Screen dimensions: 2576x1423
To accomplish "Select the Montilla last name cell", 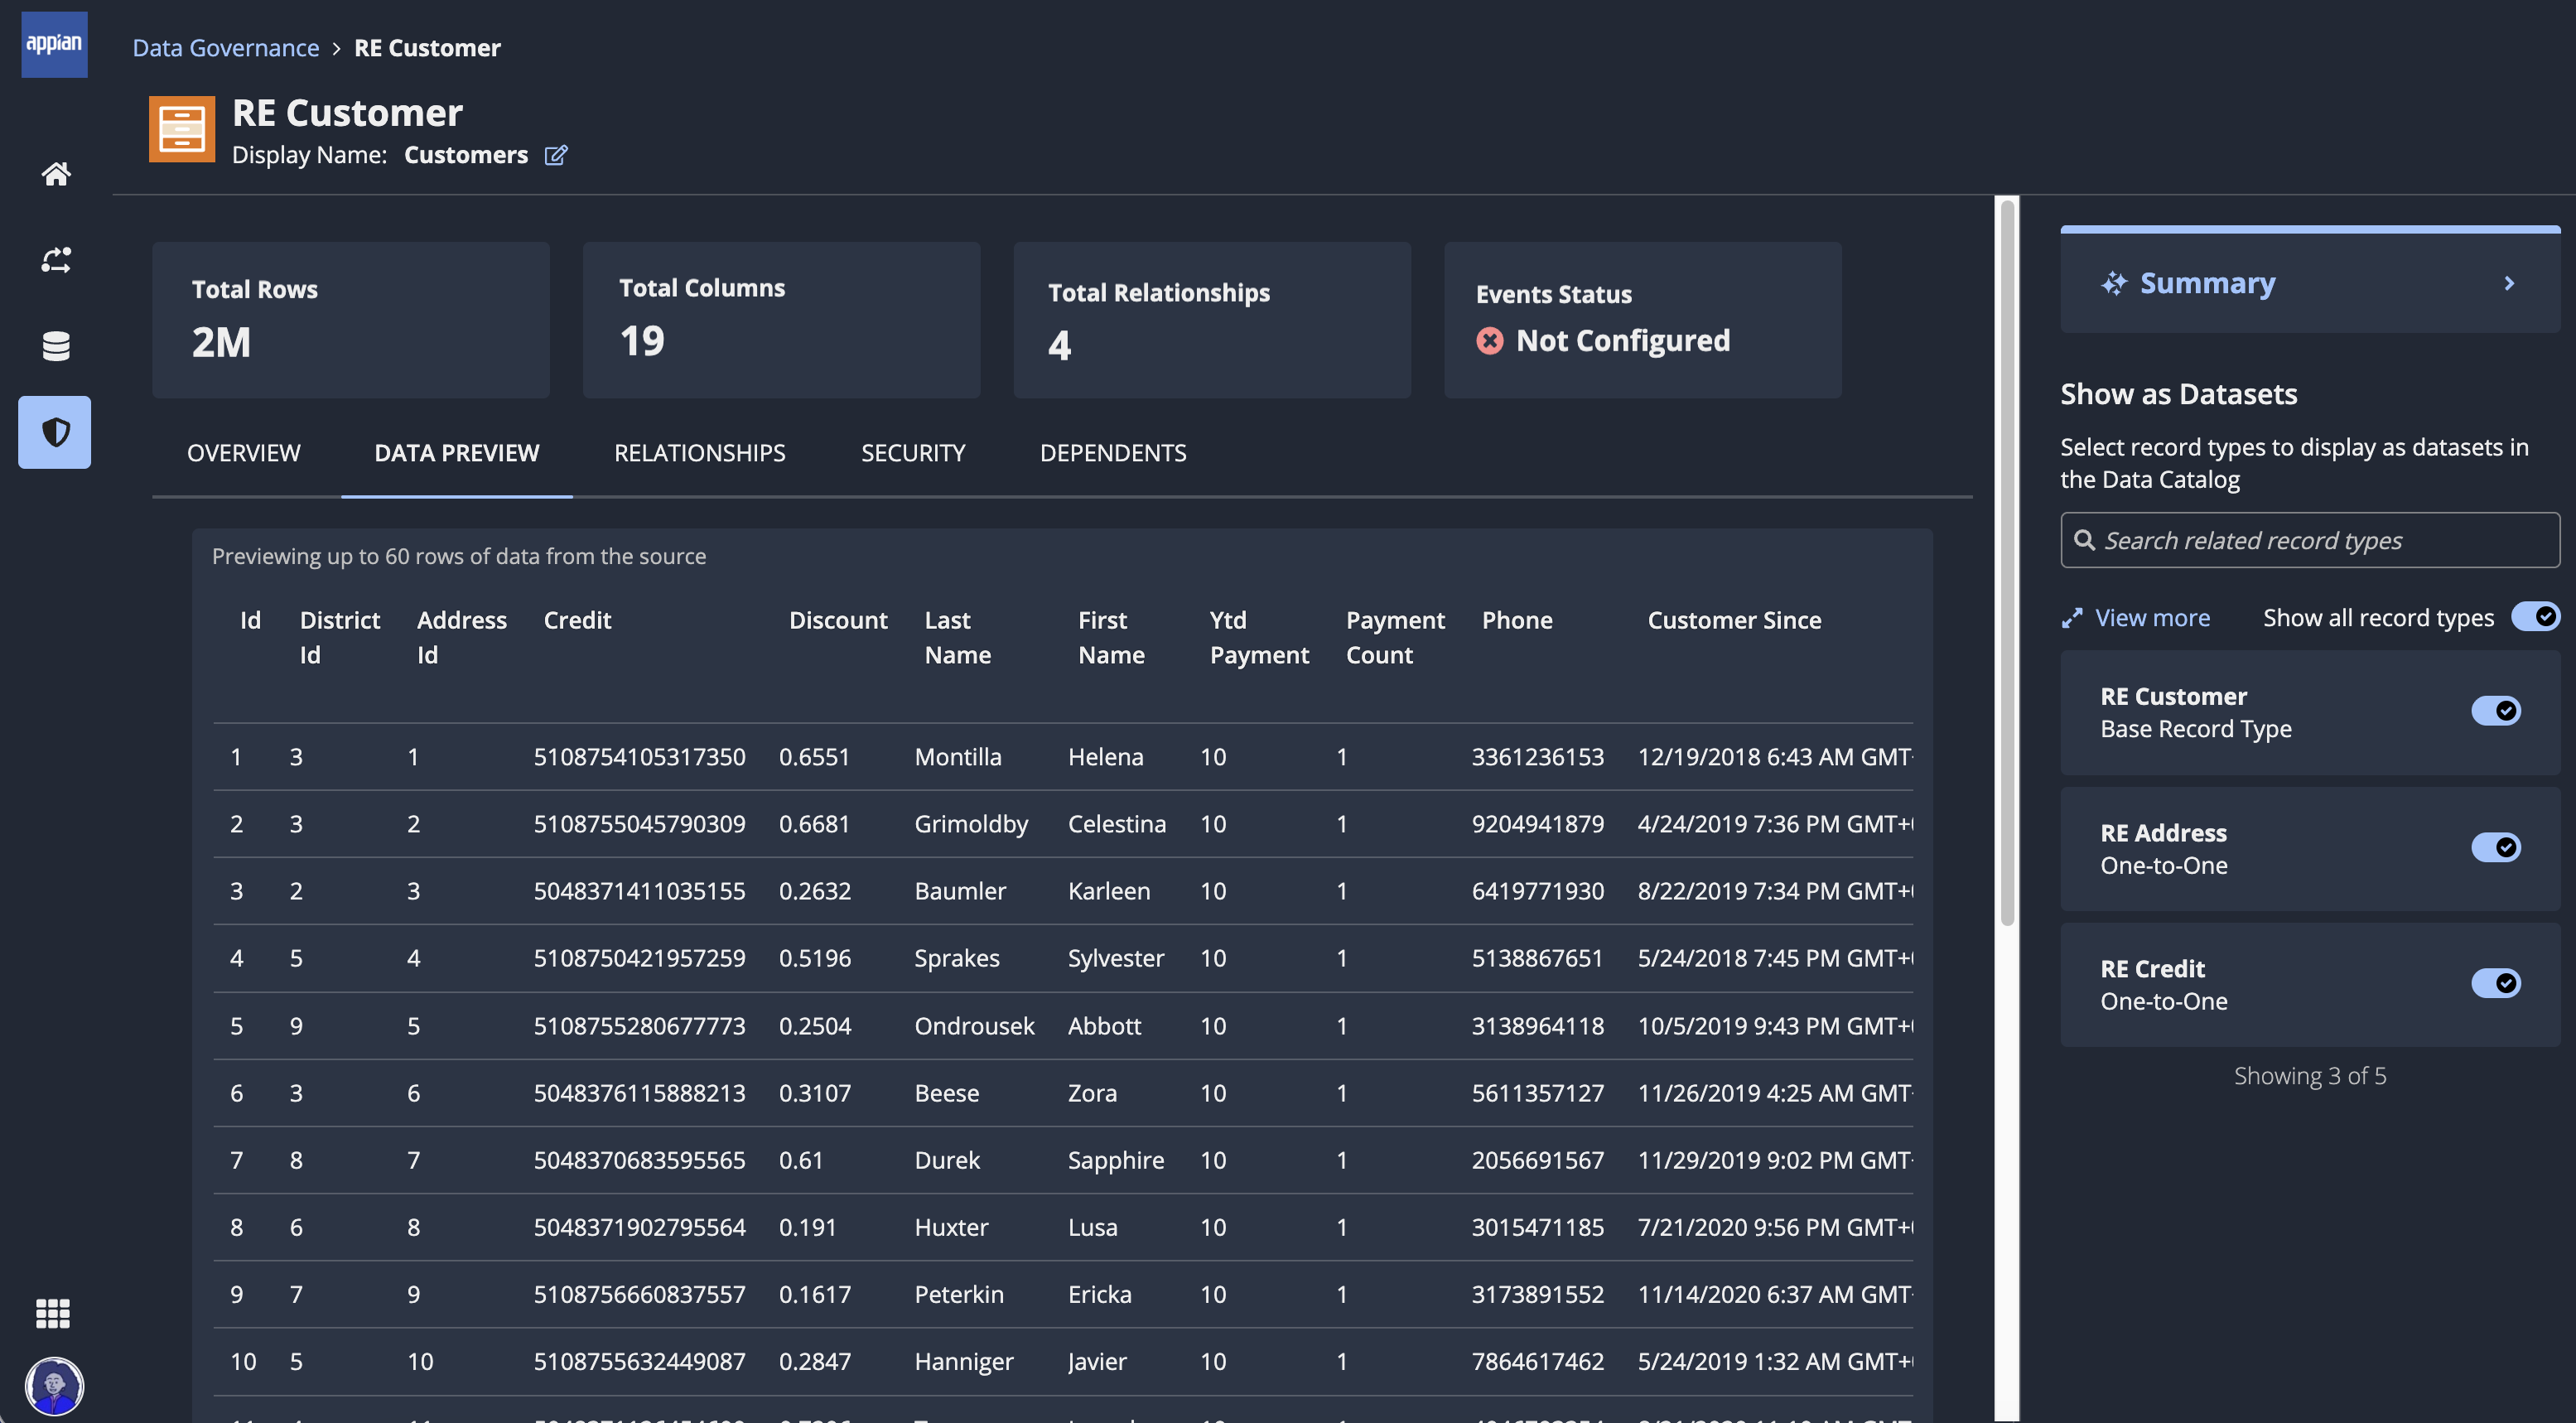I will pos(958,757).
